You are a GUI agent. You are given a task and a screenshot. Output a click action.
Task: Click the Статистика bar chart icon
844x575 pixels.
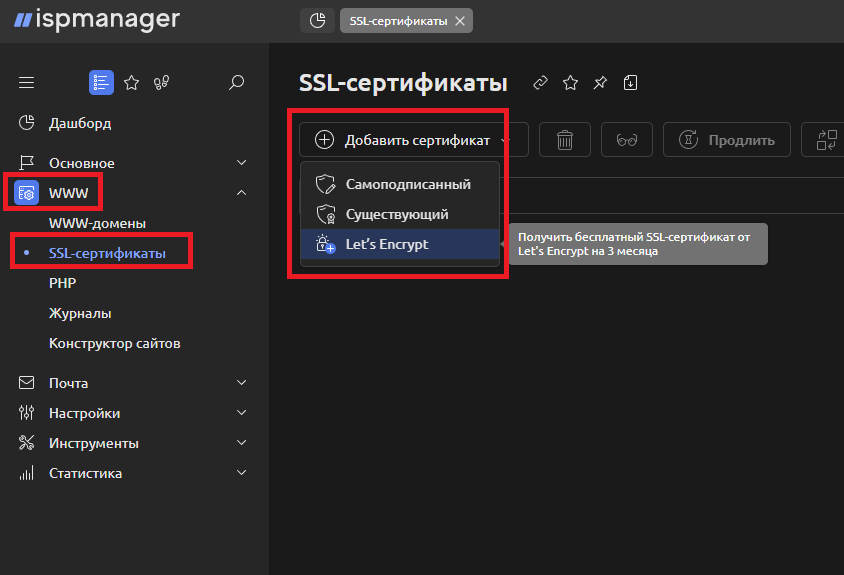(x=26, y=473)
